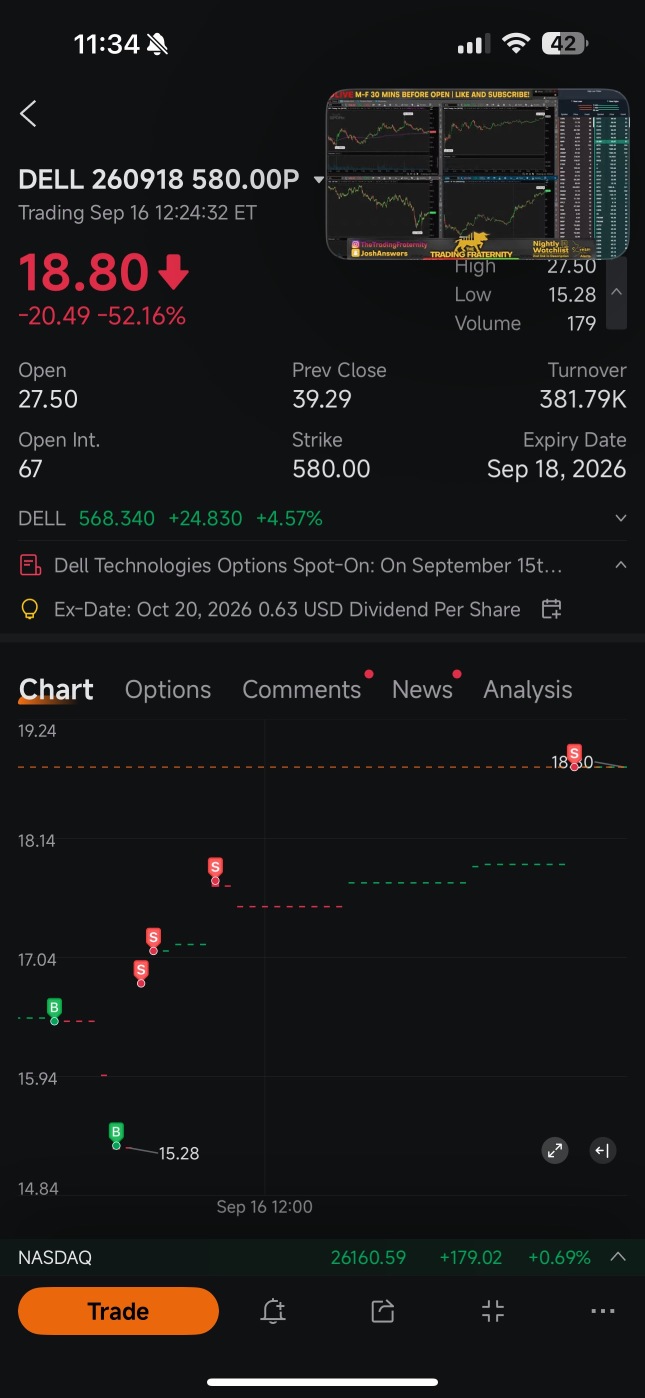
Task: Expand chart to full screen
Action: pos(555,1150)
